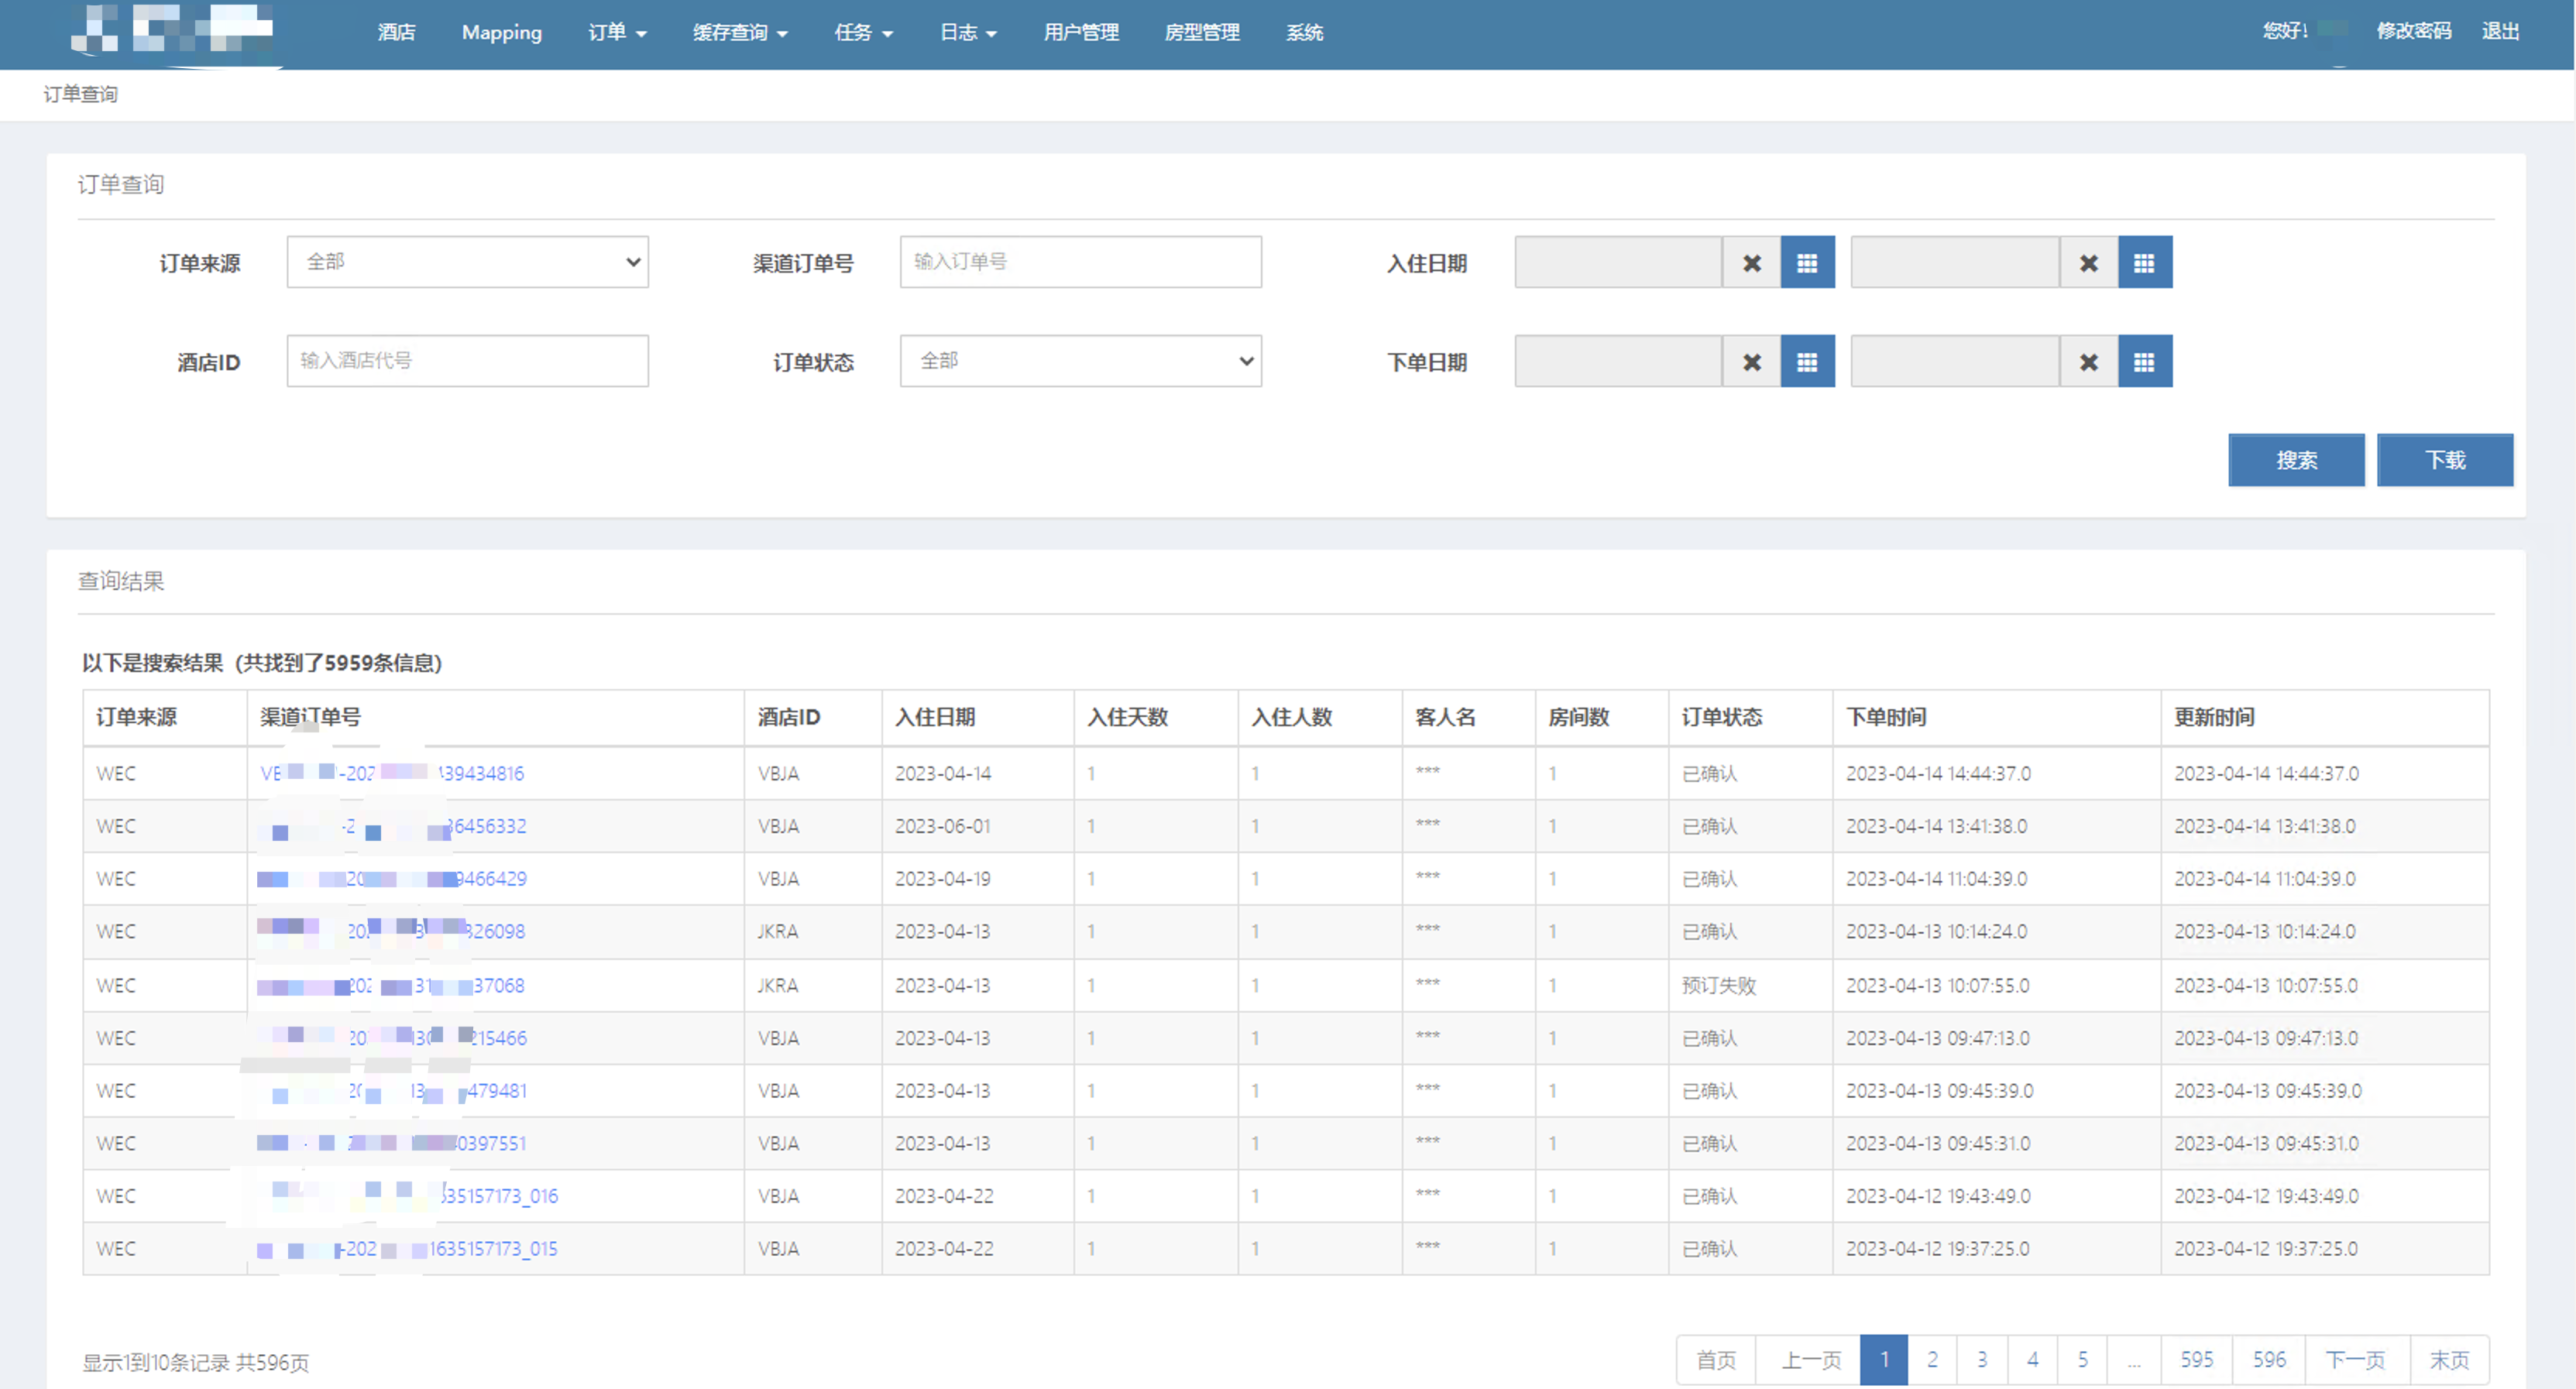The height and width of the screenshot is (1389, 2576).
Task: Click 退出 to log out
Action: pyautogui.click(x=2500, y=31)
